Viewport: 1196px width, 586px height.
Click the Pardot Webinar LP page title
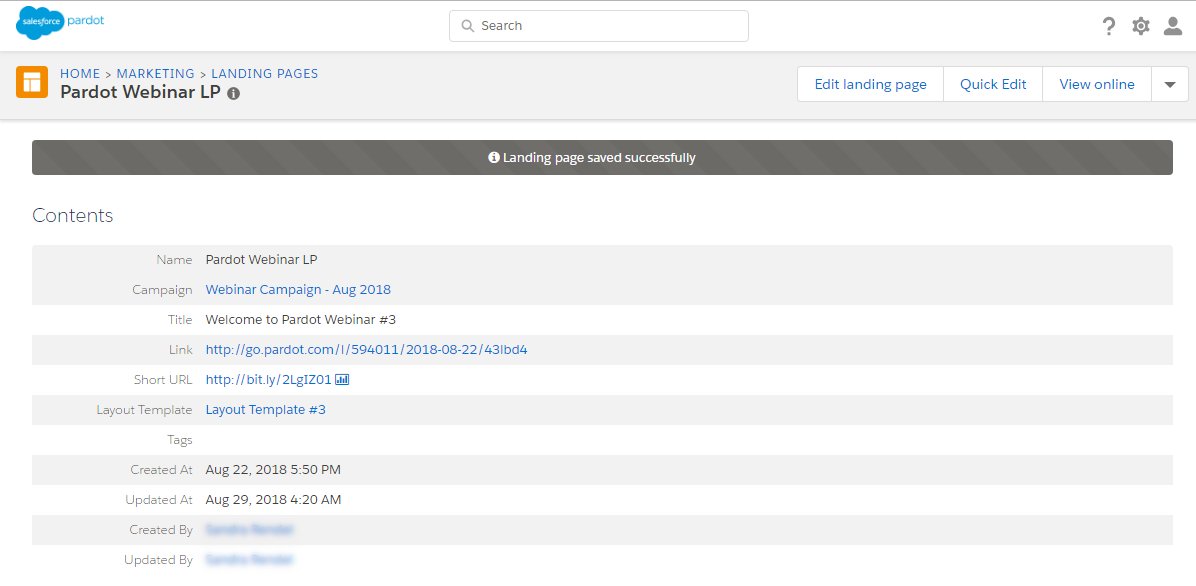140,92
